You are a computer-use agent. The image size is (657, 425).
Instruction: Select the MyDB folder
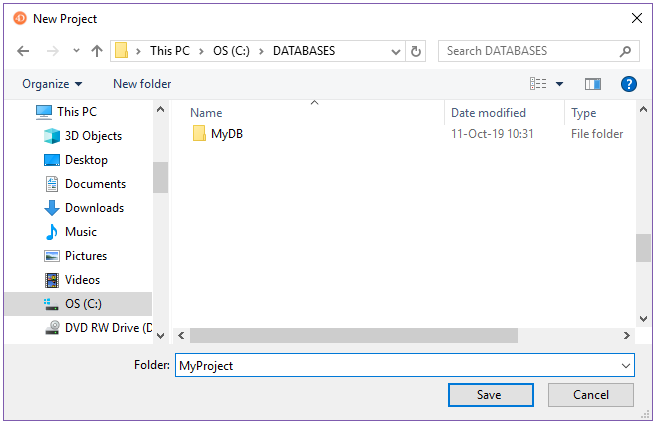(x=226, y=134)
